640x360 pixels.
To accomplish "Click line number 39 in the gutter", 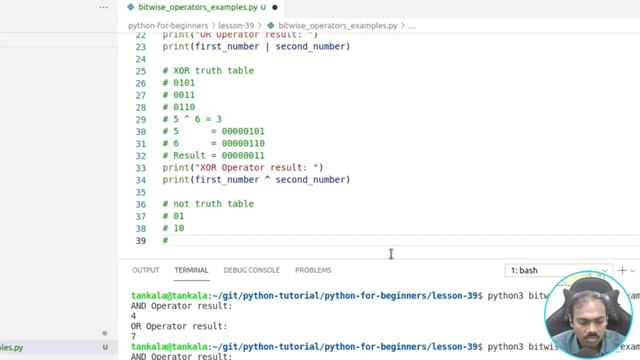I will click(x=140, y=241).
